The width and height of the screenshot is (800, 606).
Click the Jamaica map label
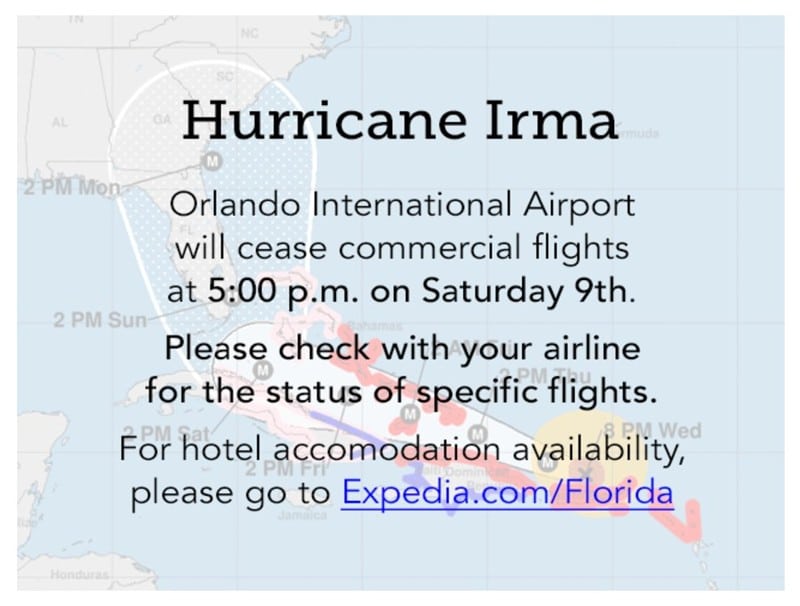point(302,515)
